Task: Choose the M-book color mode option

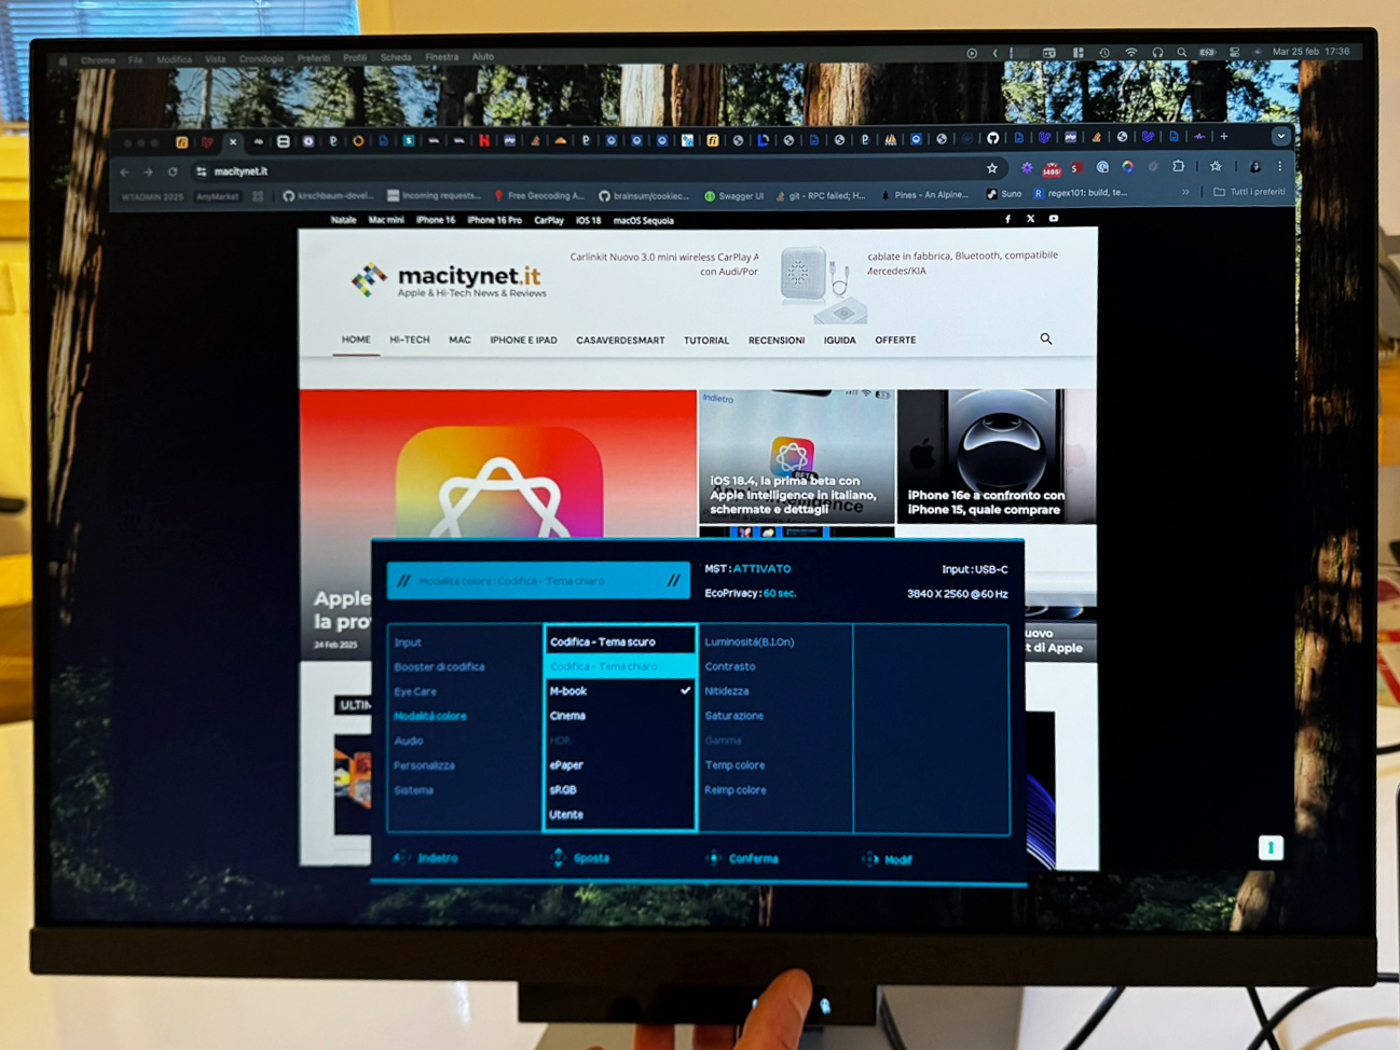Action: tap(620, 691)
